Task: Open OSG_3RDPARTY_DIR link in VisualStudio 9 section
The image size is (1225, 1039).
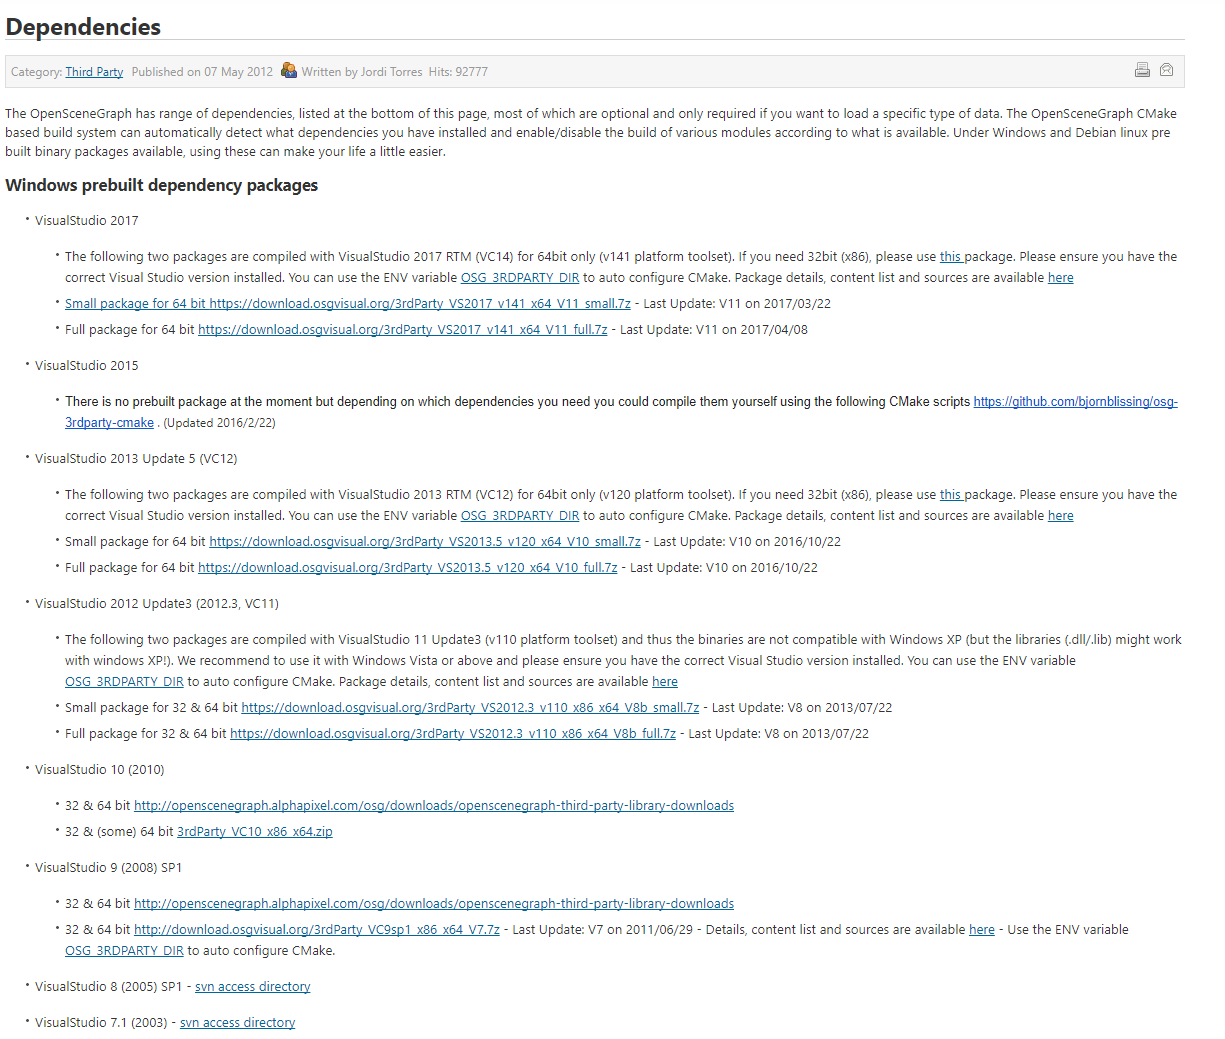Action: 124,951
